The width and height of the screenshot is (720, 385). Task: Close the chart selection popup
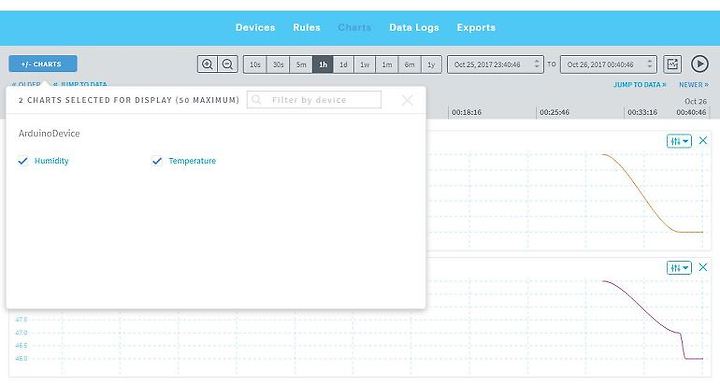pos(407,100)
